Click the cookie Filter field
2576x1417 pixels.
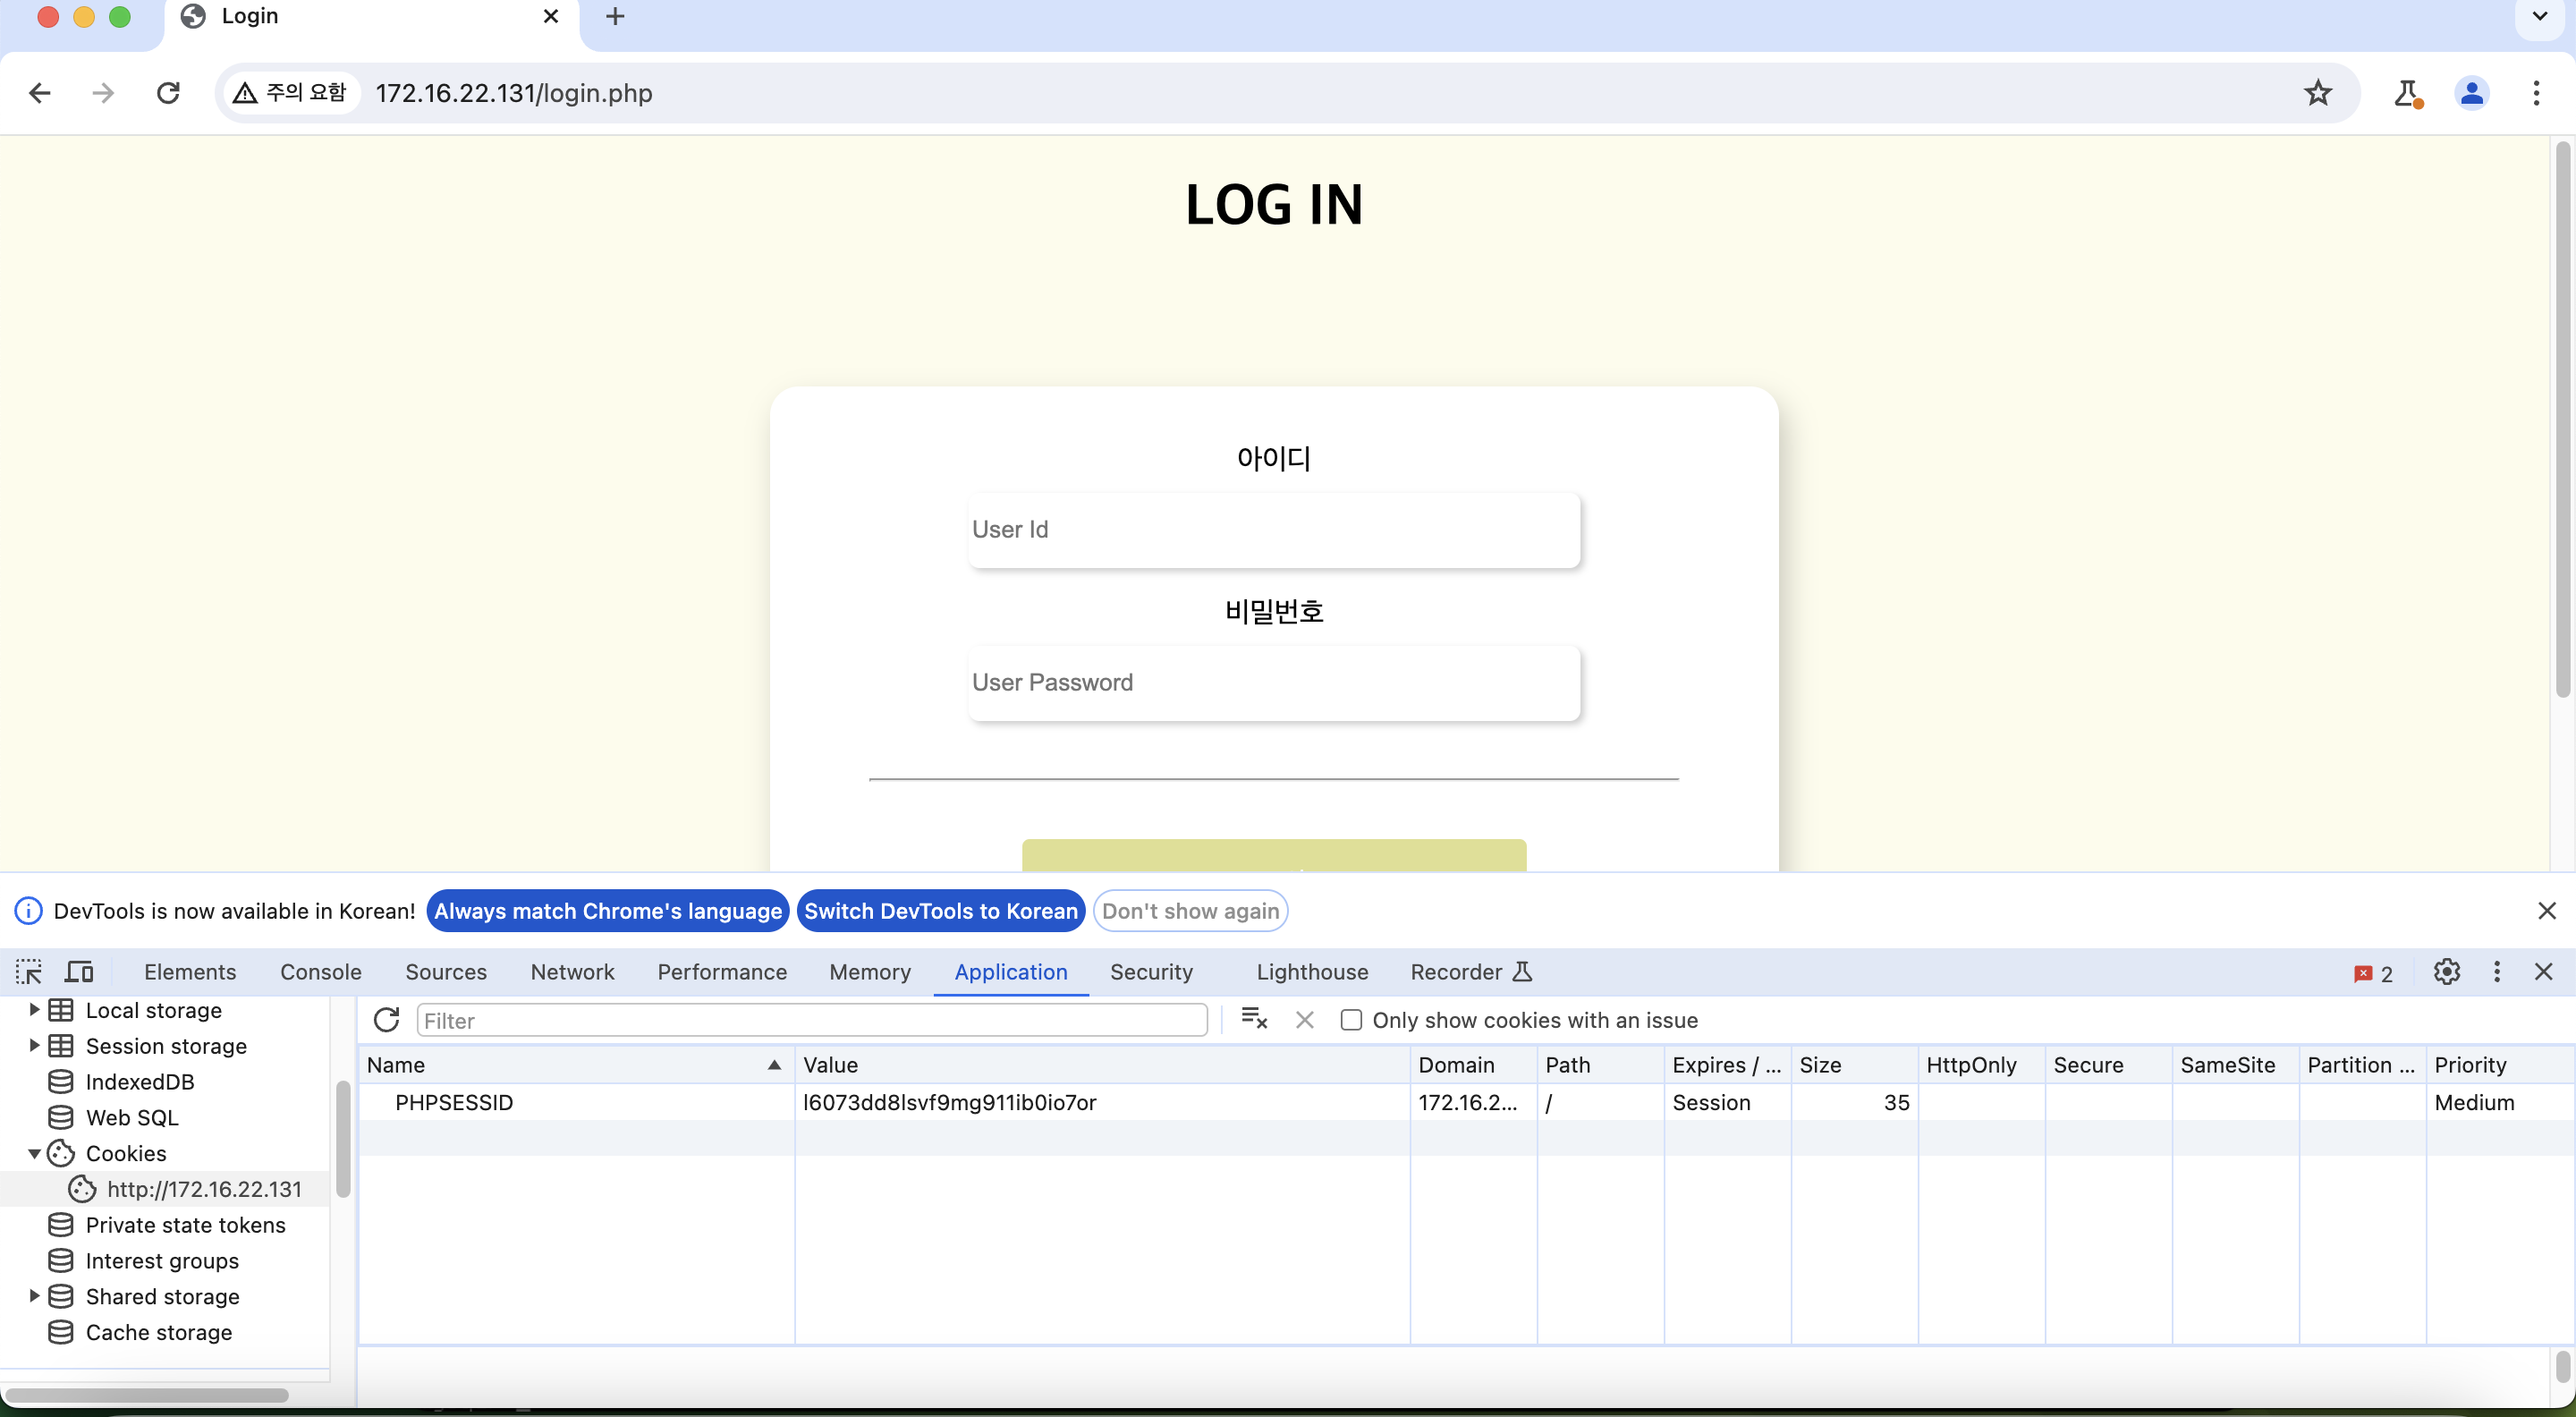811,1020
